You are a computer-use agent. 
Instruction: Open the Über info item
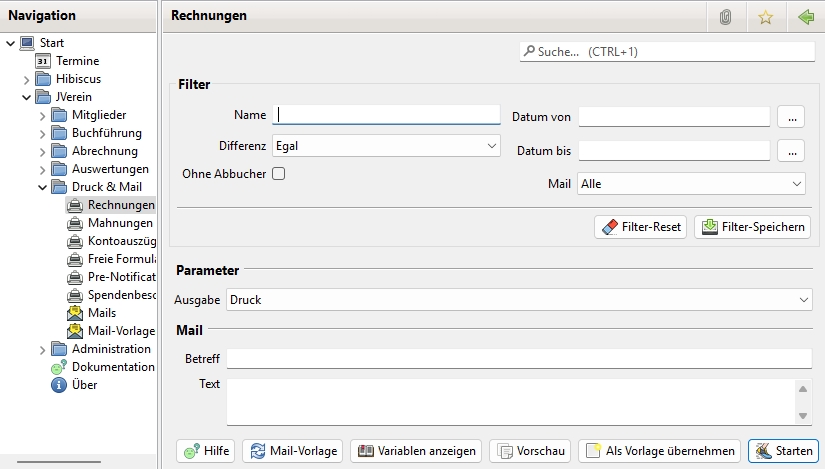[84, 385]
